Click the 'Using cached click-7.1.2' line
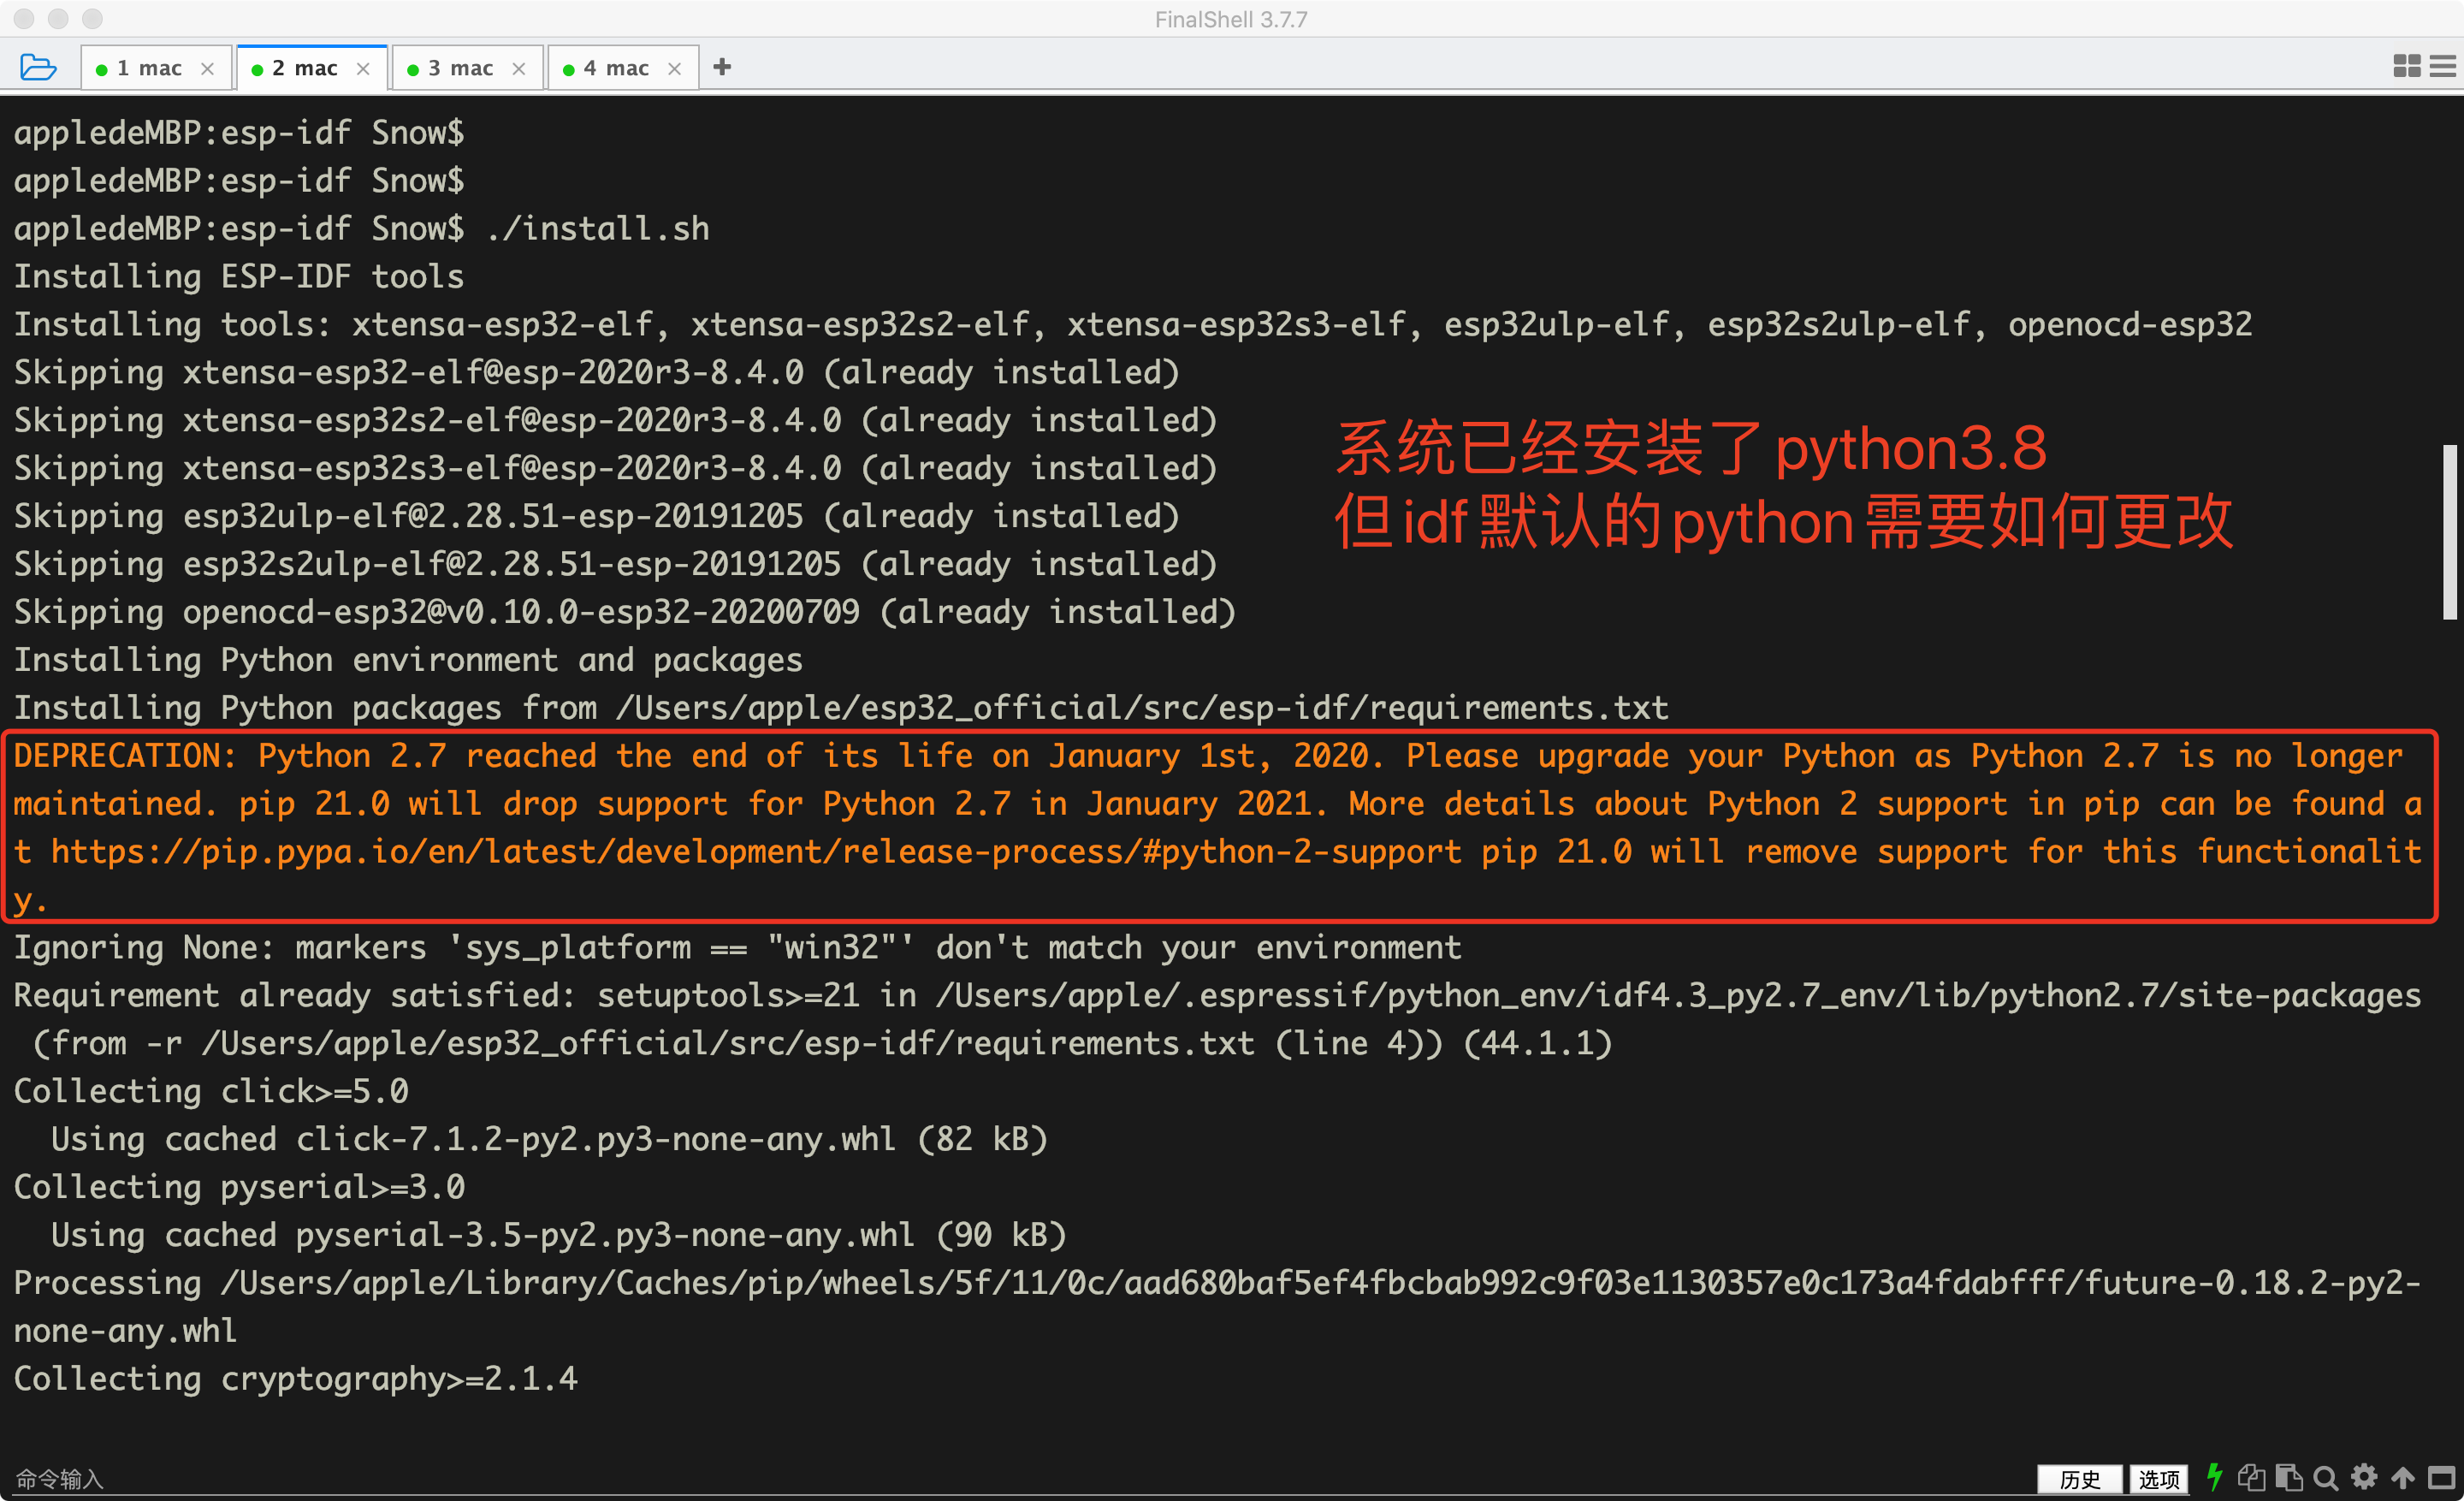The image size is (2464, 1501). click(x=549, y=1139)
